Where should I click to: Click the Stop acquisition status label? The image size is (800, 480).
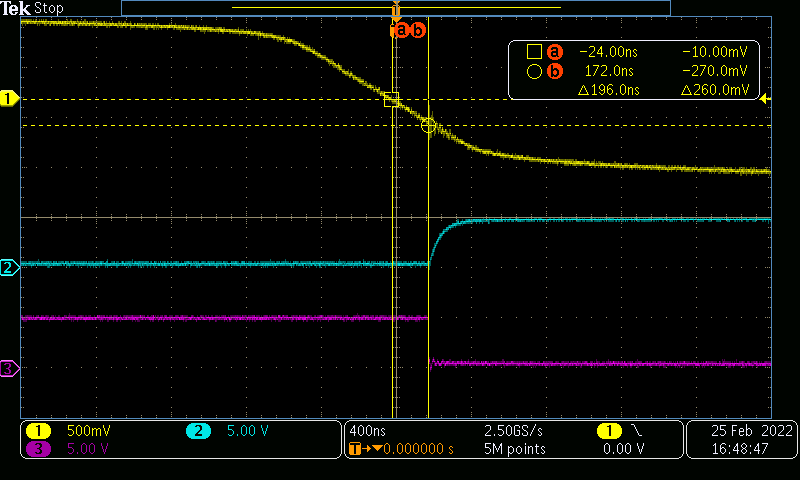tap(48, 8)
